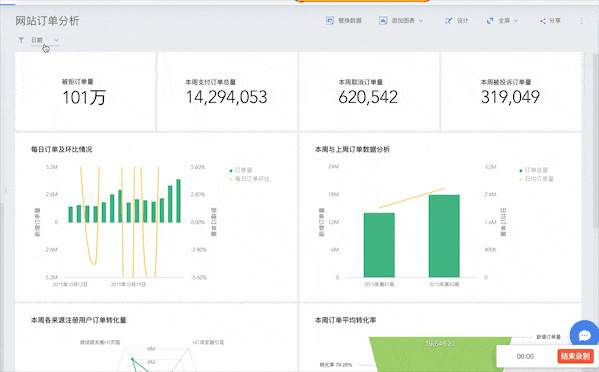This screenshot has width=599, height=372.
Task: Click the filter funnel icon
Action: click(x=21, y=40)
